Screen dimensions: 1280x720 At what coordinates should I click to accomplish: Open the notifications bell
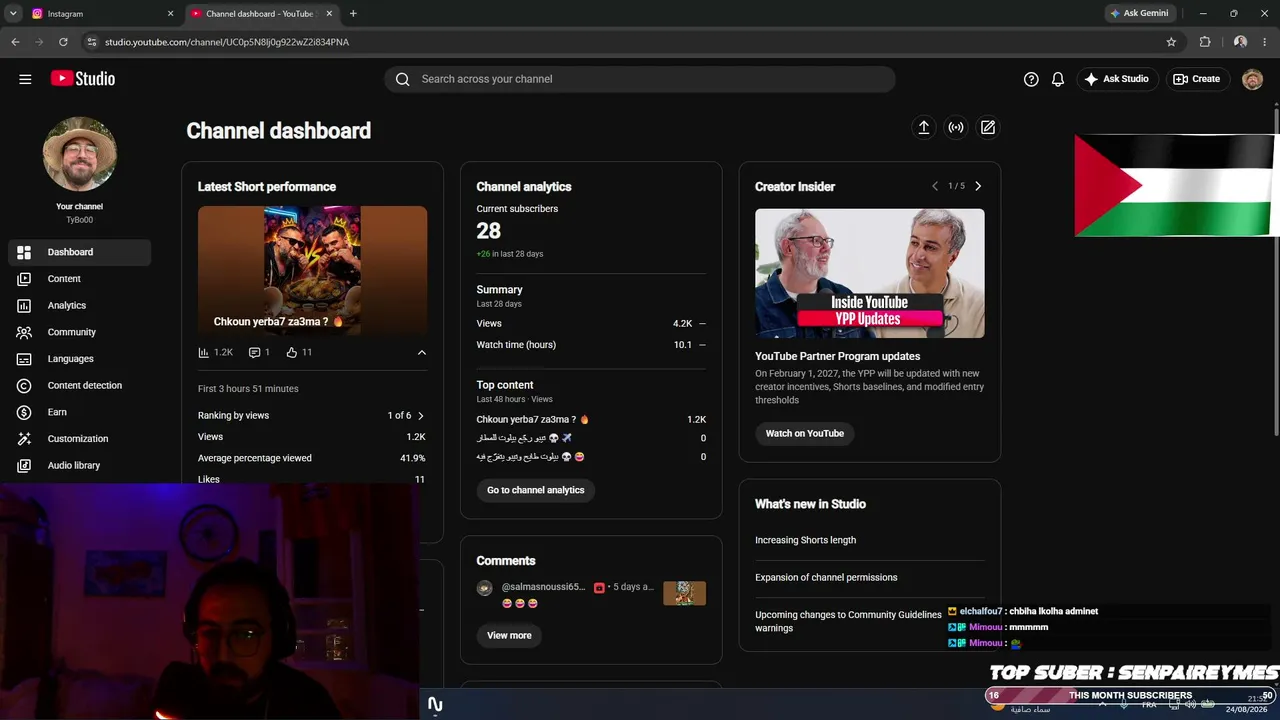click(1058, 79)
